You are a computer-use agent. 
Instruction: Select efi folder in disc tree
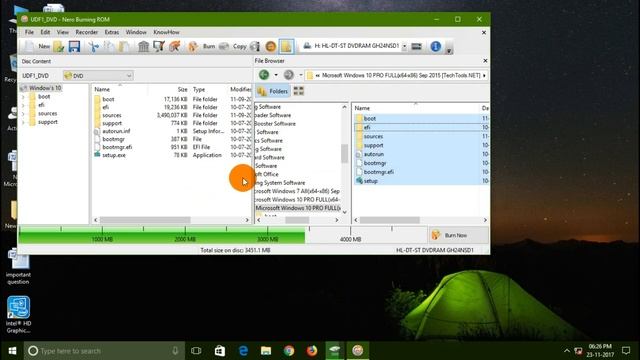[41, 105]
